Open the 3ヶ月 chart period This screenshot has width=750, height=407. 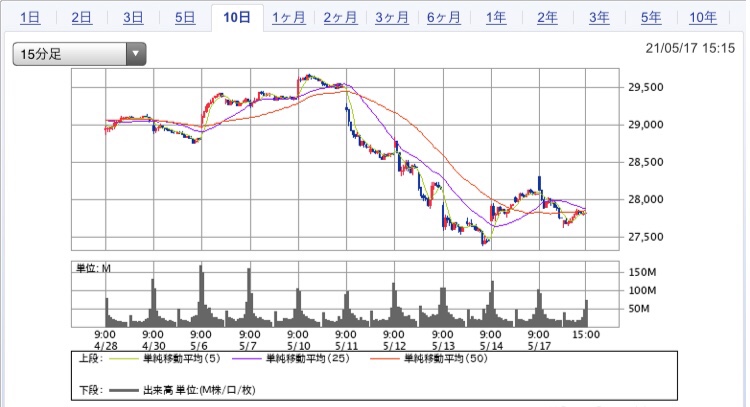(392, 18)
